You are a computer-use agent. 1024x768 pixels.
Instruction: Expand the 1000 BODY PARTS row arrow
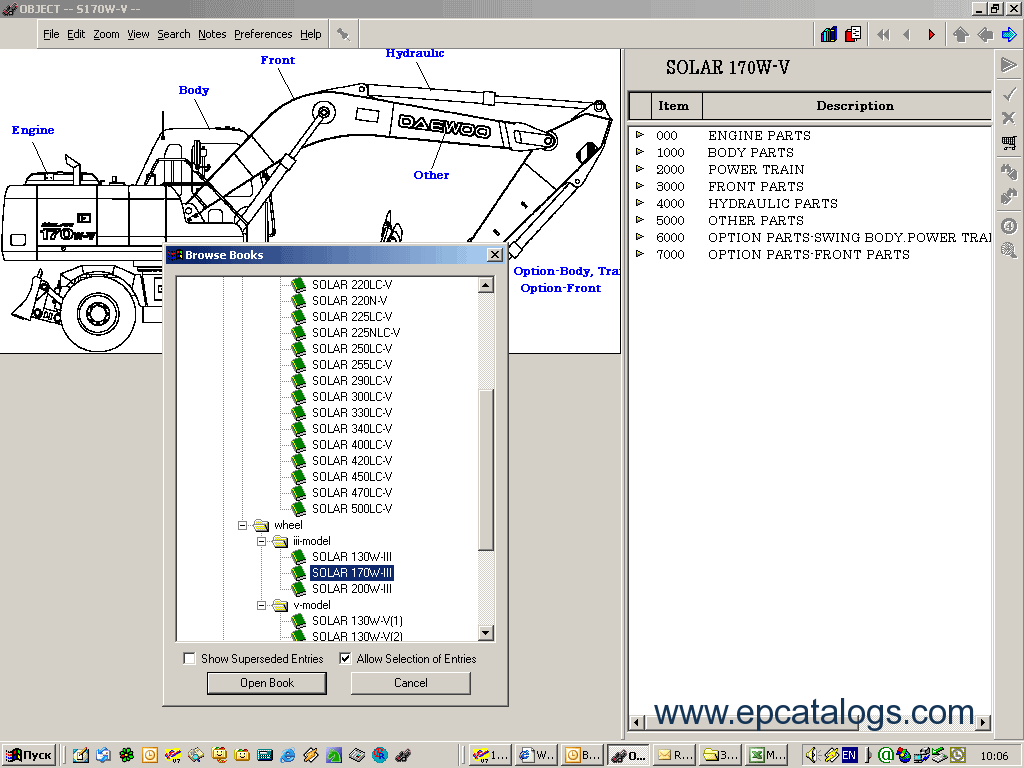[x=640, y=152]
